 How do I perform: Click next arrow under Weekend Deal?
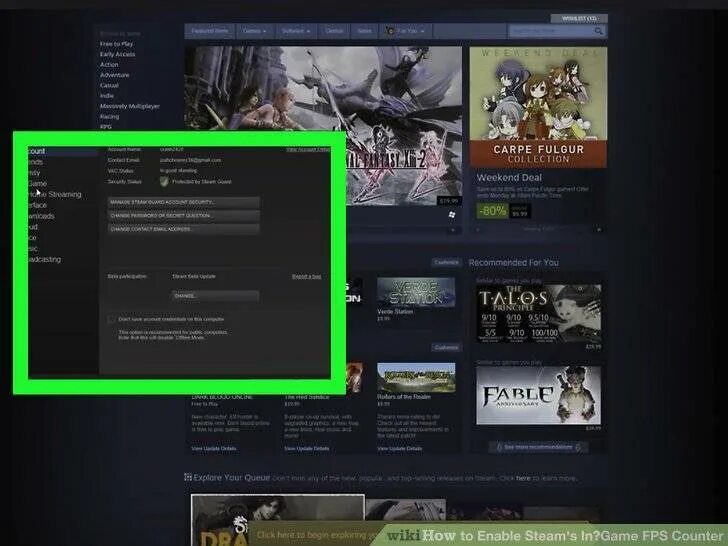(x=598, y=229)
